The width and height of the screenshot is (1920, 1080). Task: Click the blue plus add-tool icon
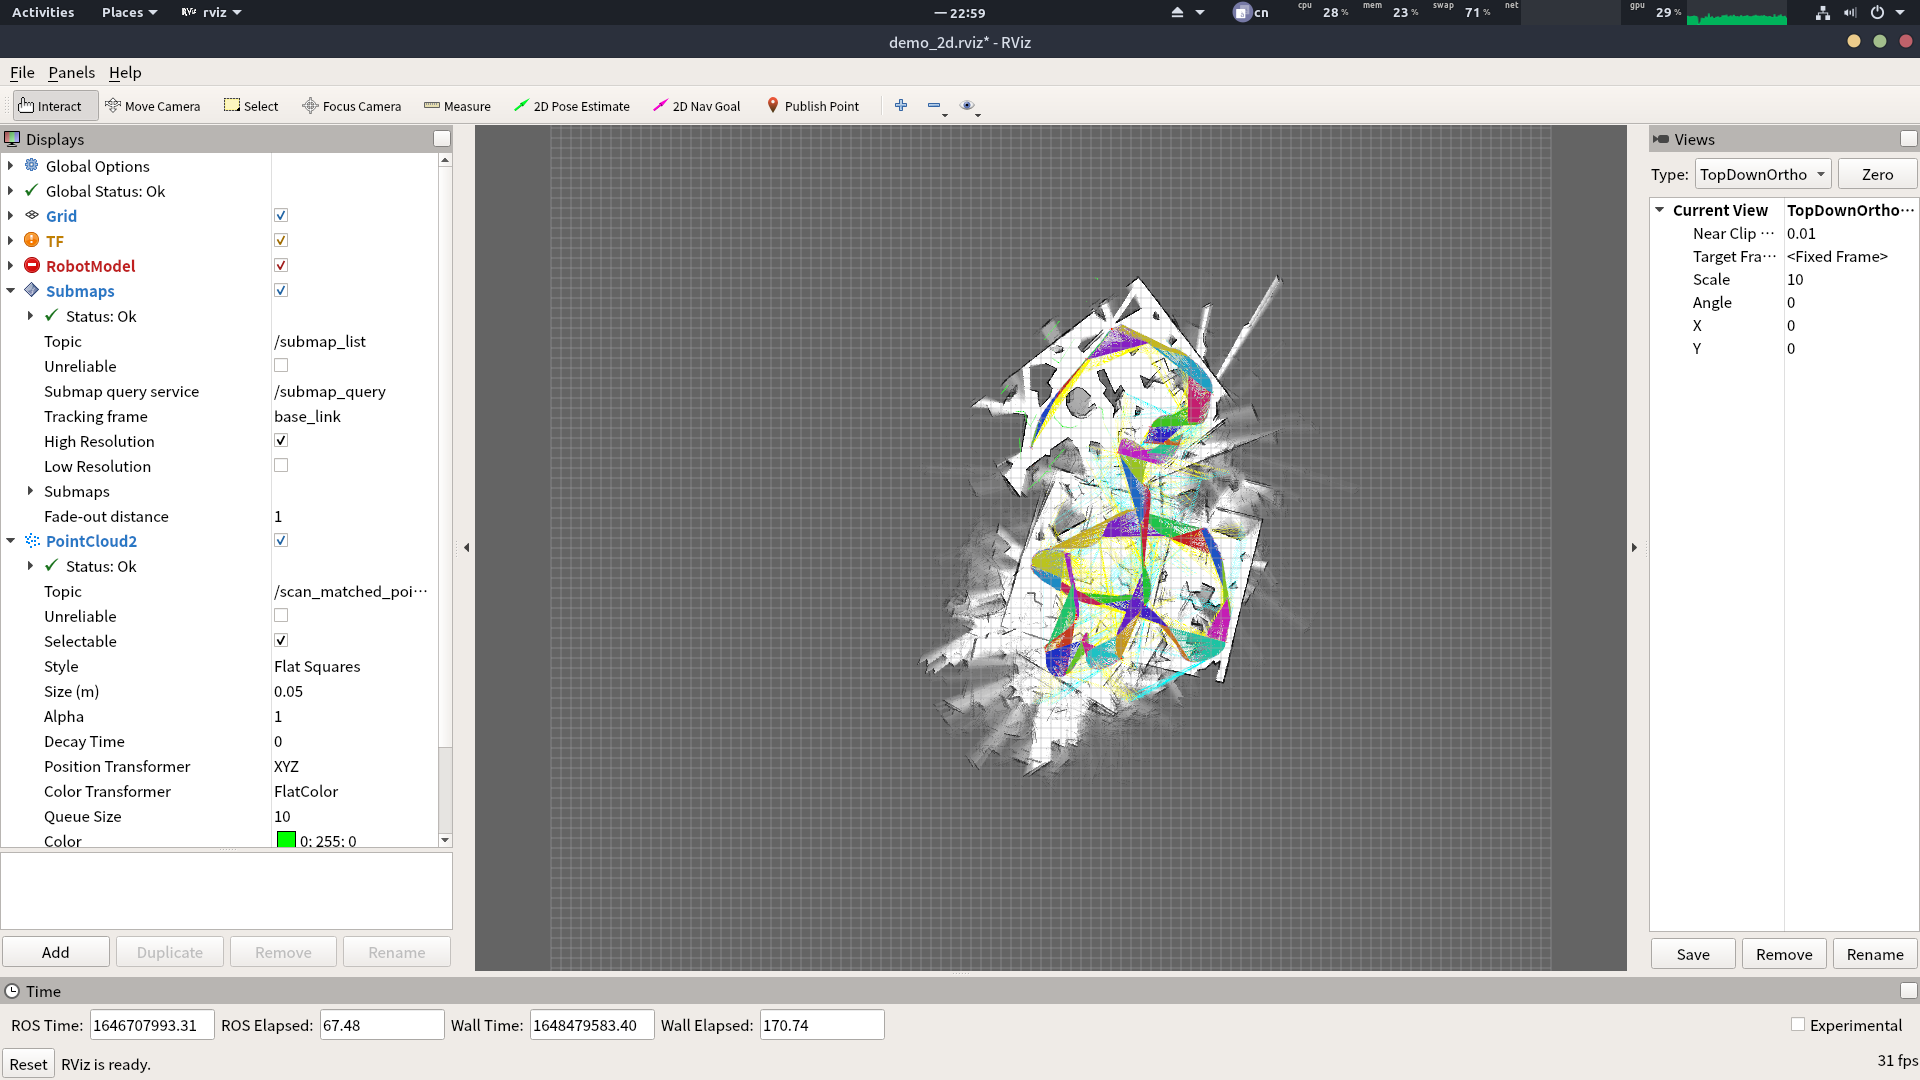[901, 105]
